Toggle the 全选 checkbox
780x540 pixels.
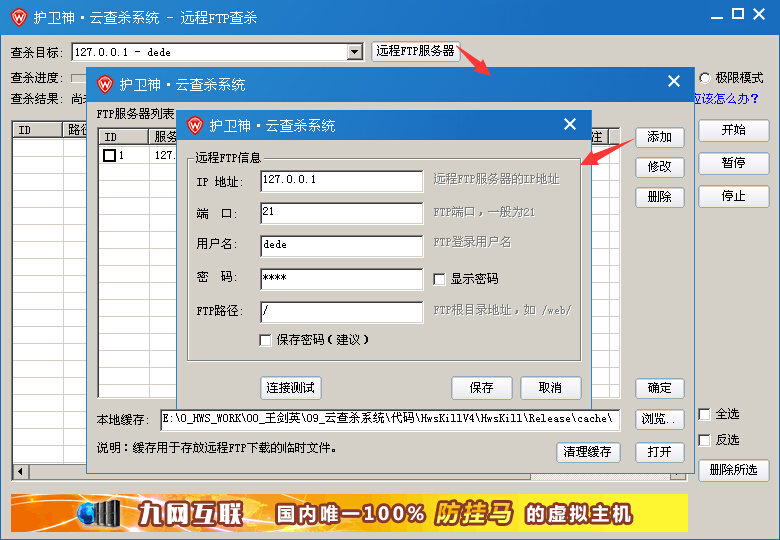(x=704, y=414)
